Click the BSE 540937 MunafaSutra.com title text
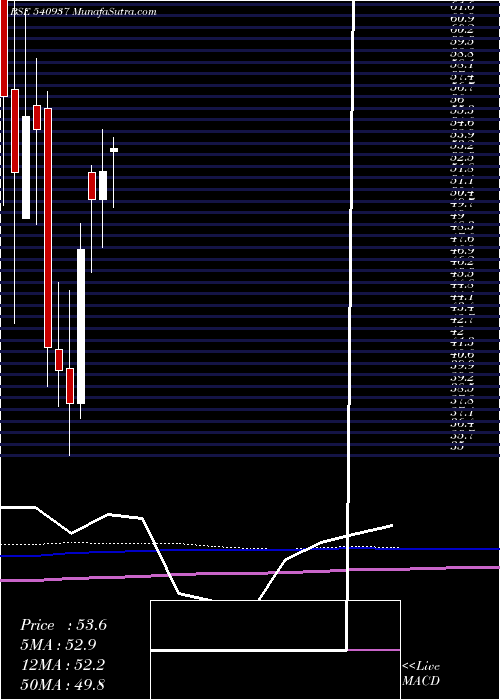The height and width of the screenshot is (700, 500). pos(83,12)
